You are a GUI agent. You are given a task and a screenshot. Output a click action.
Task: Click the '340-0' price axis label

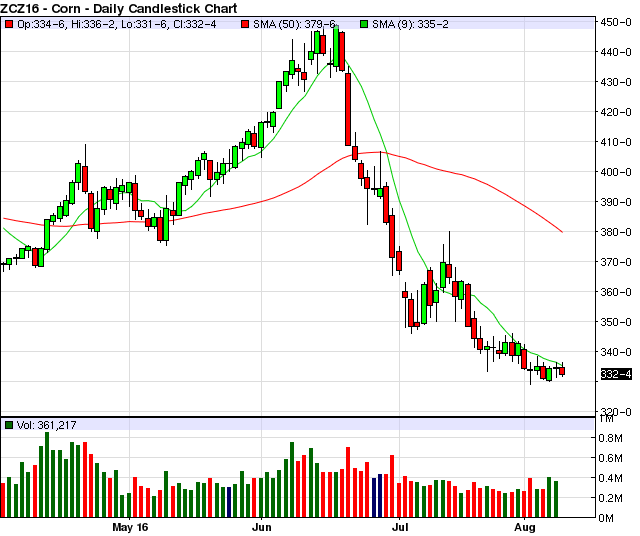click(x=616, y=352)
